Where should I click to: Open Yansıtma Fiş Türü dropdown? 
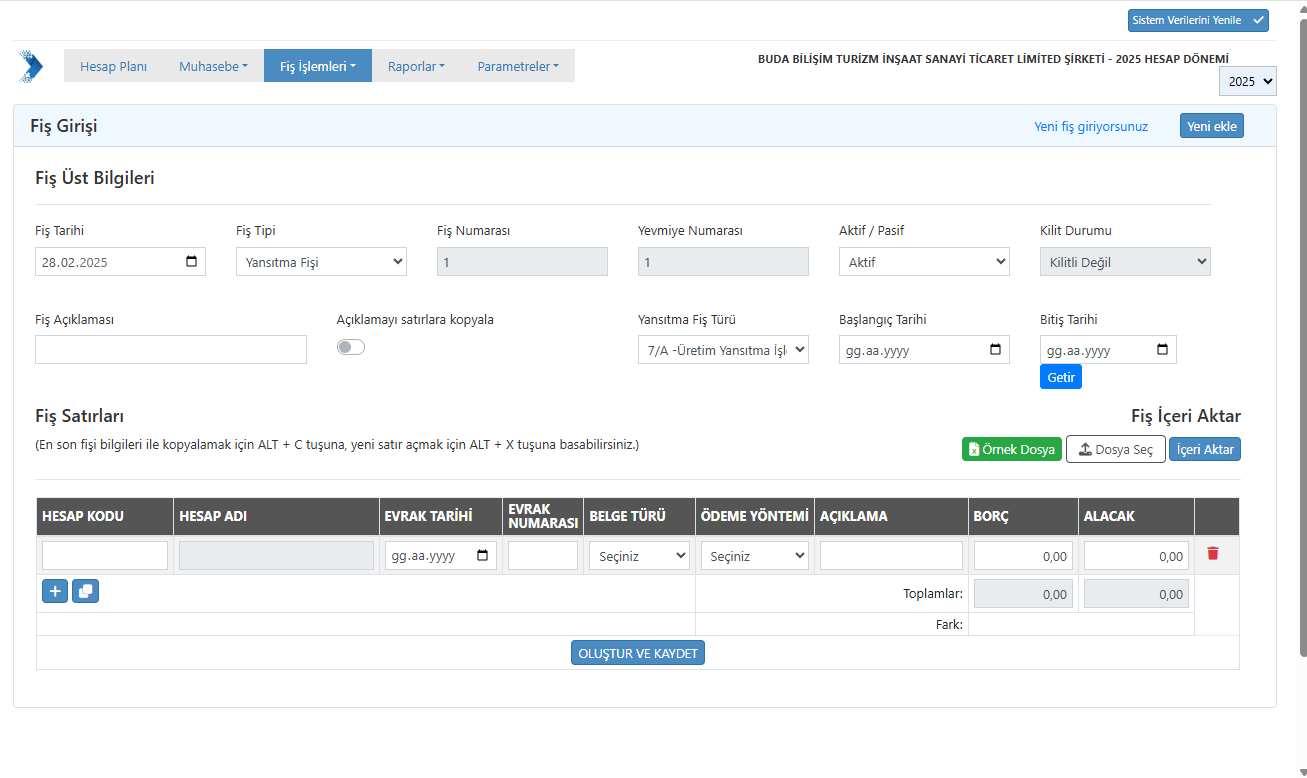point(723,350)
